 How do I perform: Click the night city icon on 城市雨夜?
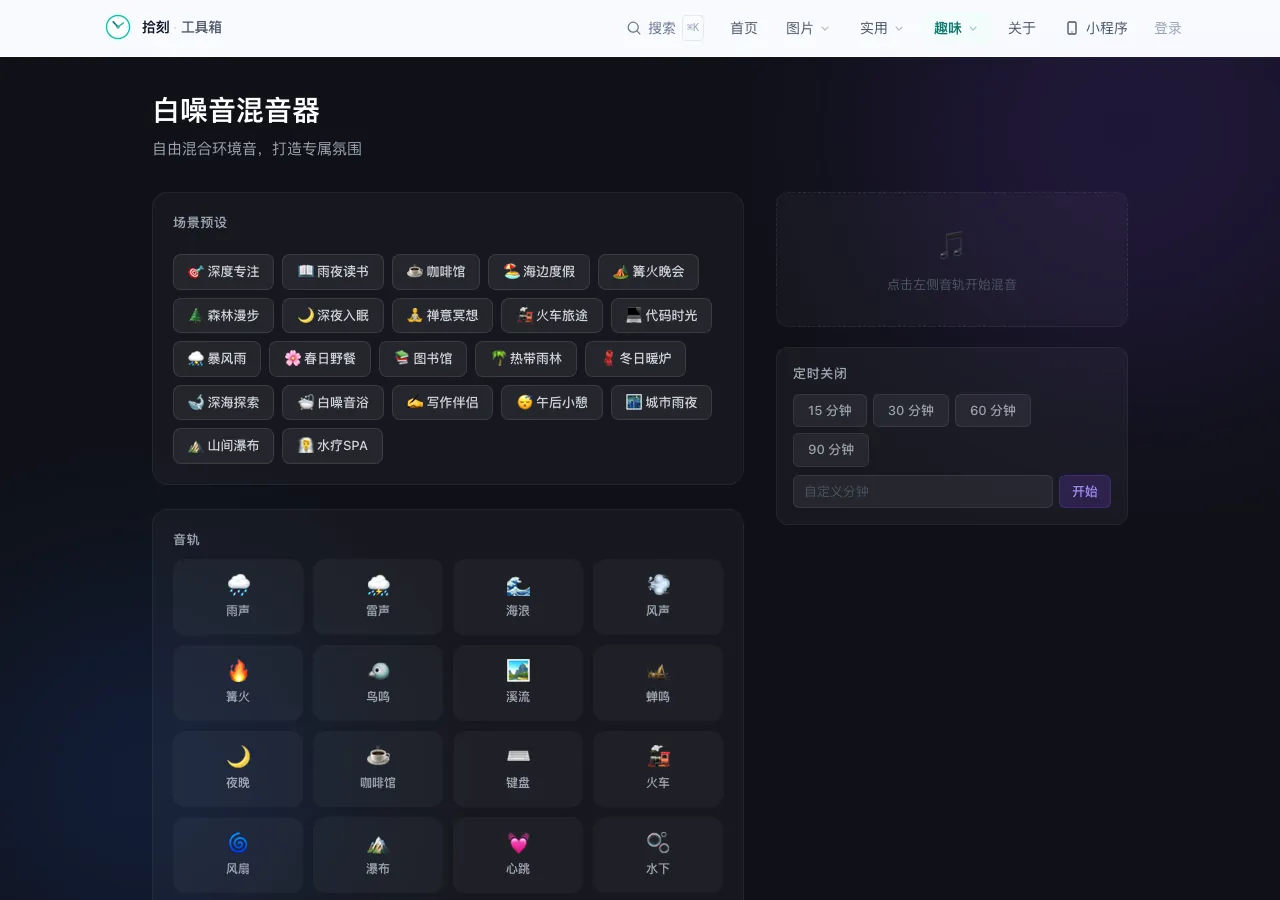[634, 402]
